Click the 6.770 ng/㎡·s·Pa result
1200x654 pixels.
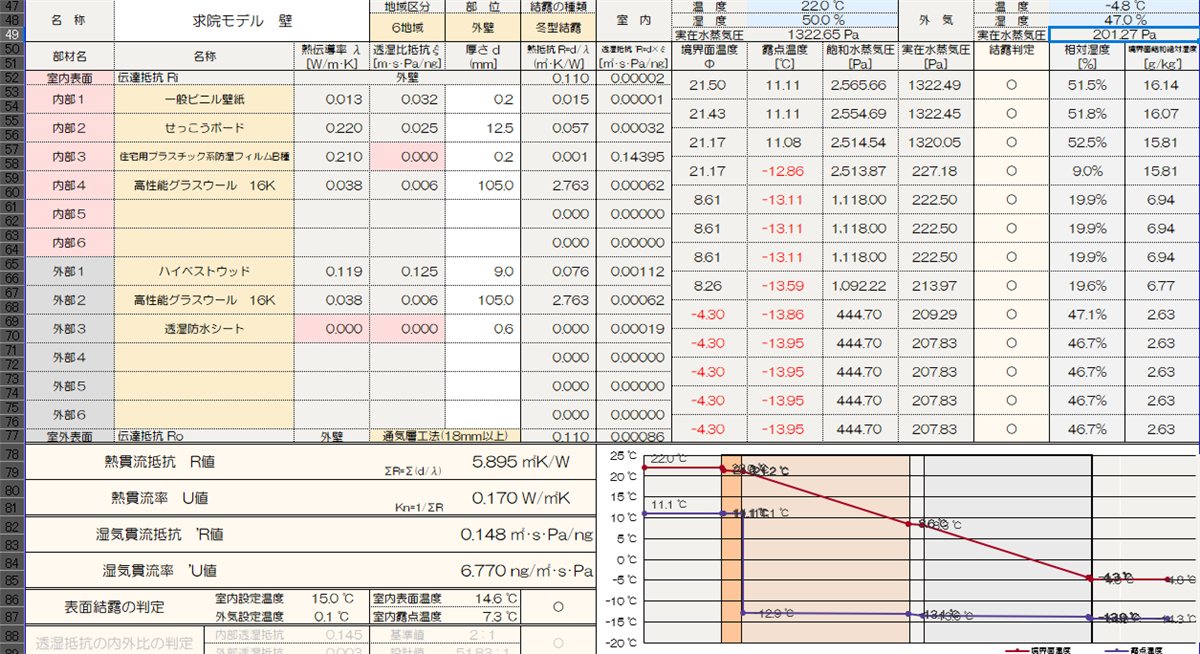[x=526, y=571]
